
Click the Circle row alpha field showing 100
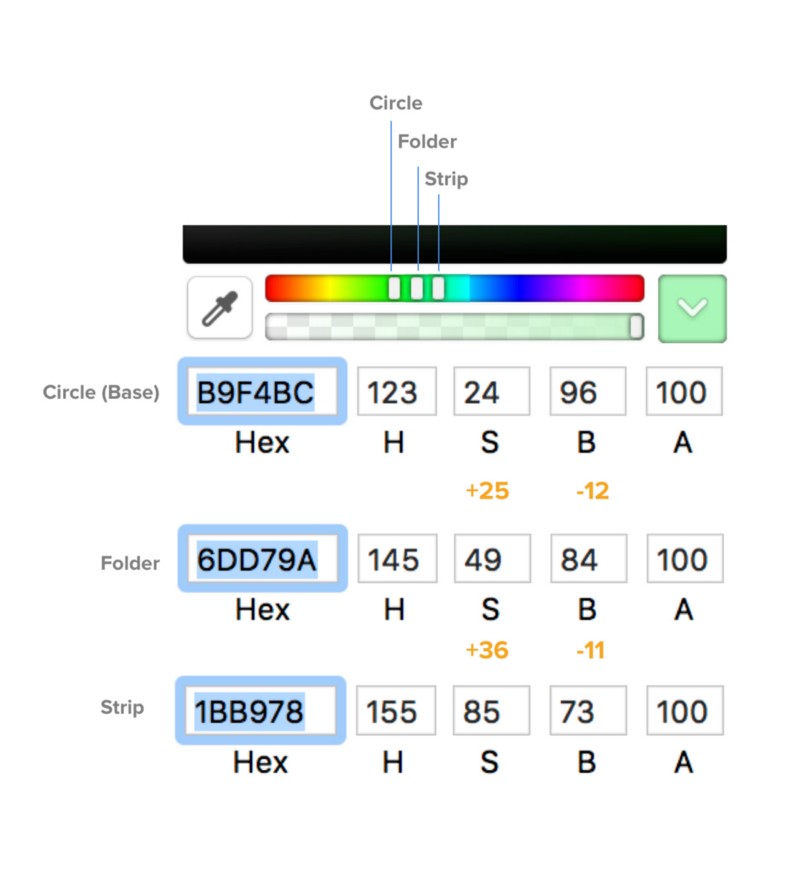(x=684, y=392)
